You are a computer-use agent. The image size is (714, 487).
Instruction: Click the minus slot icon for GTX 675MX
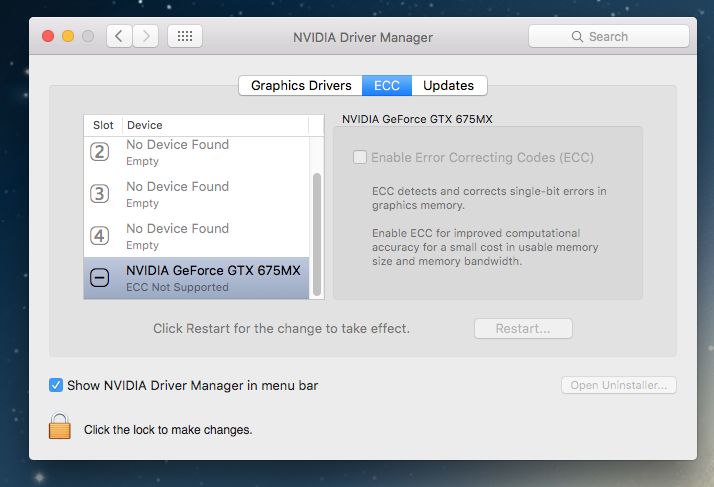coord(99,277)
